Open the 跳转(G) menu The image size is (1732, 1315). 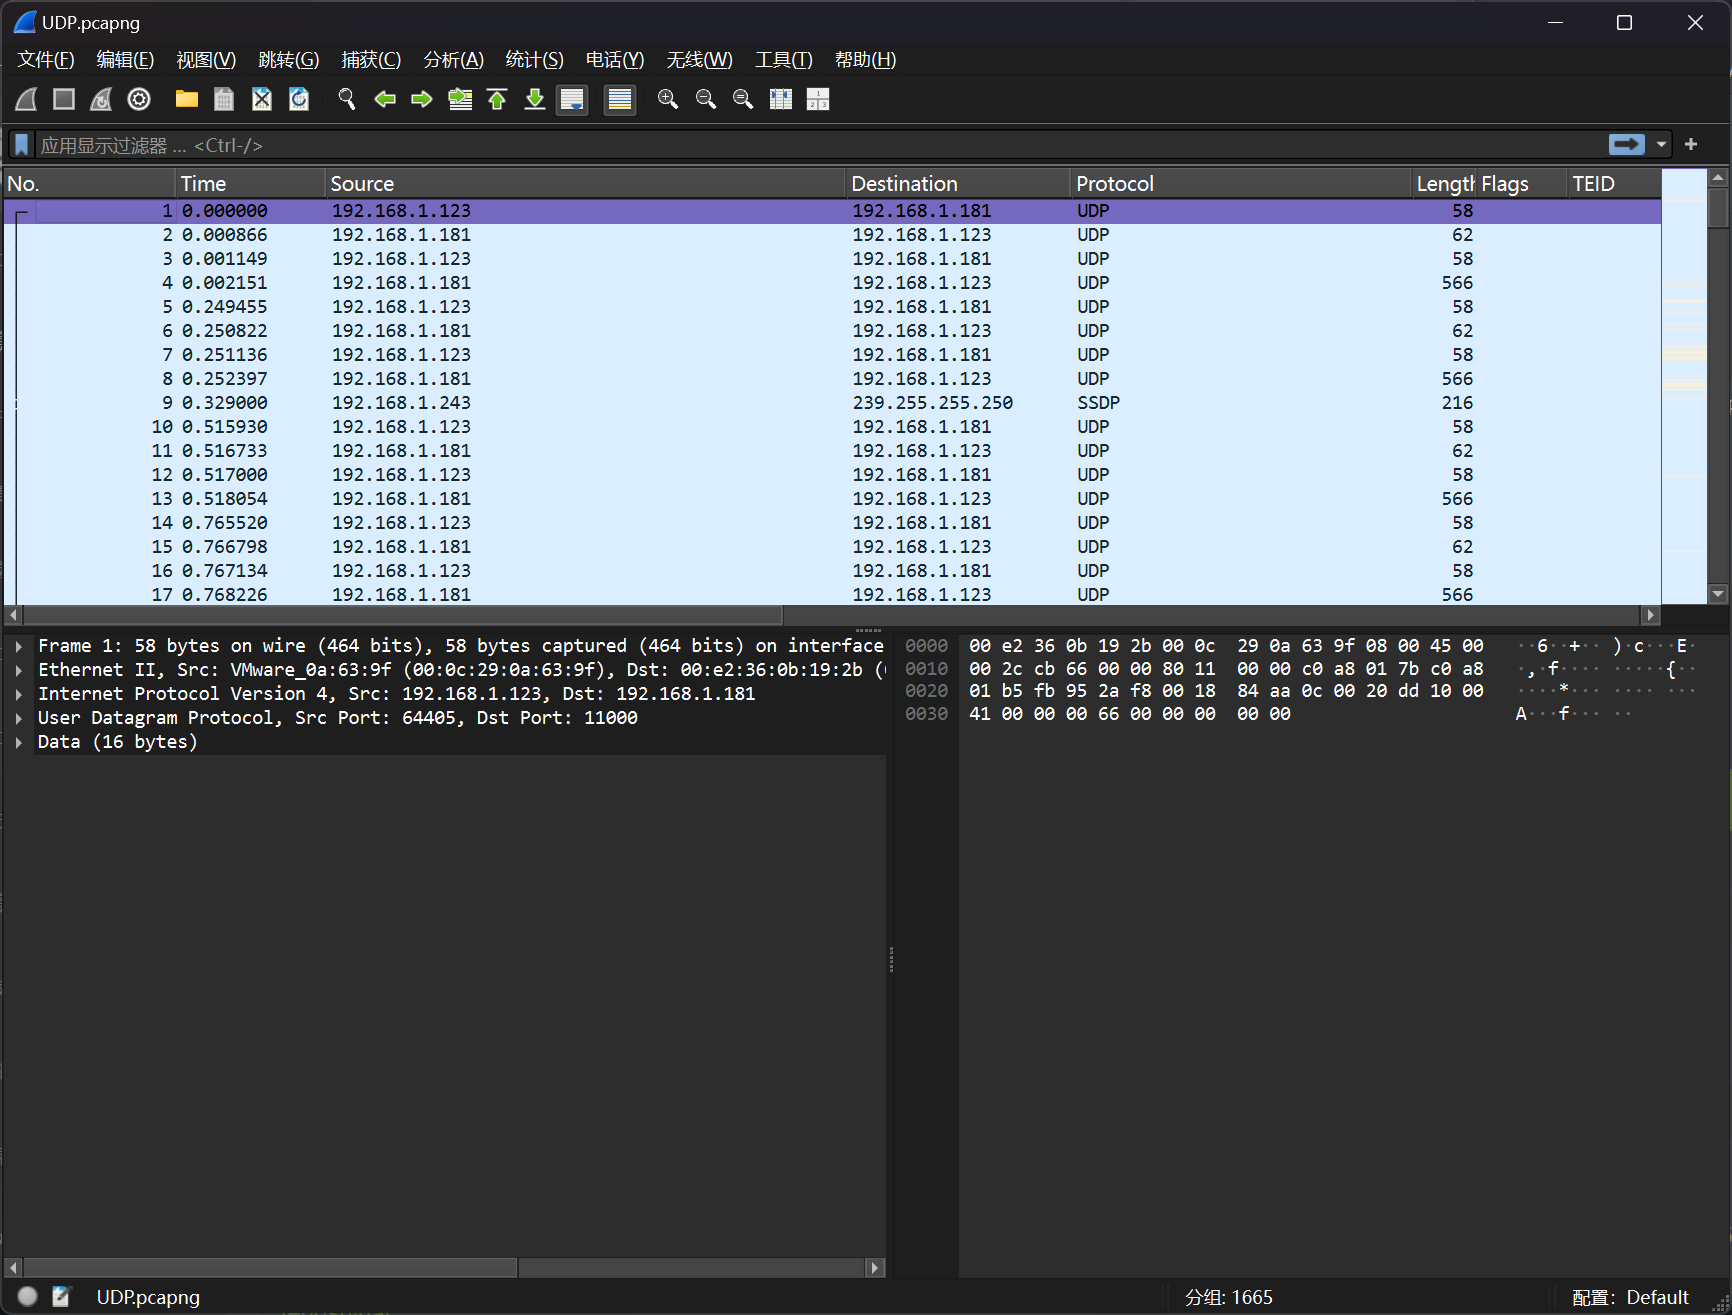[x=289, y=60]
